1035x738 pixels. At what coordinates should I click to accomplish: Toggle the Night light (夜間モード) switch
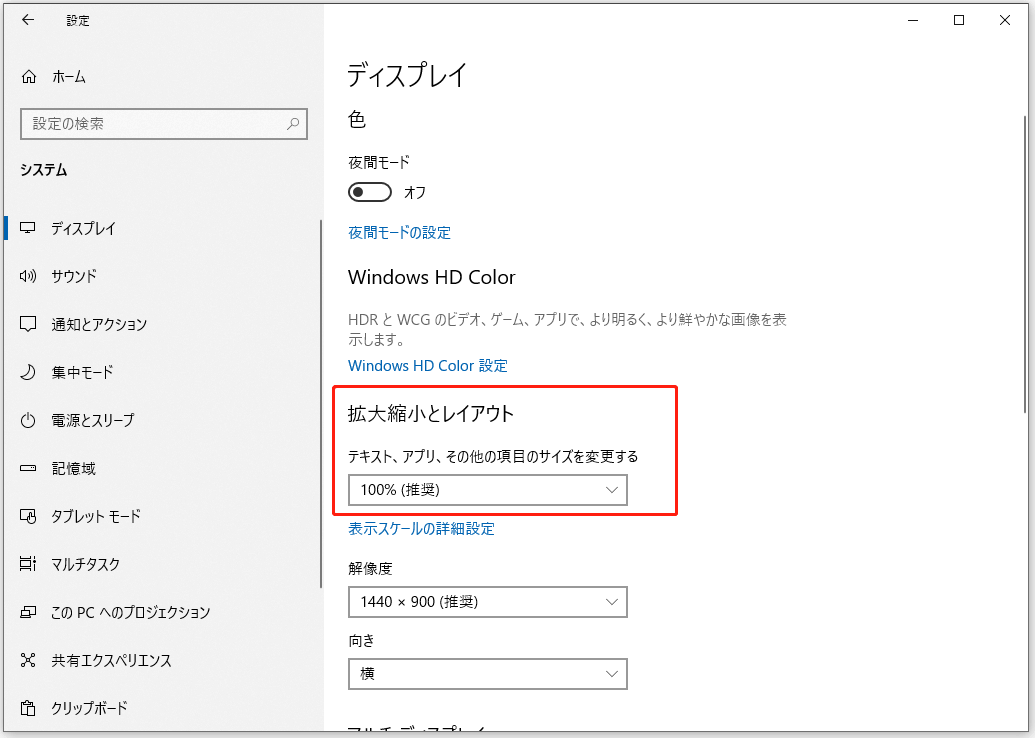[369, 192]
